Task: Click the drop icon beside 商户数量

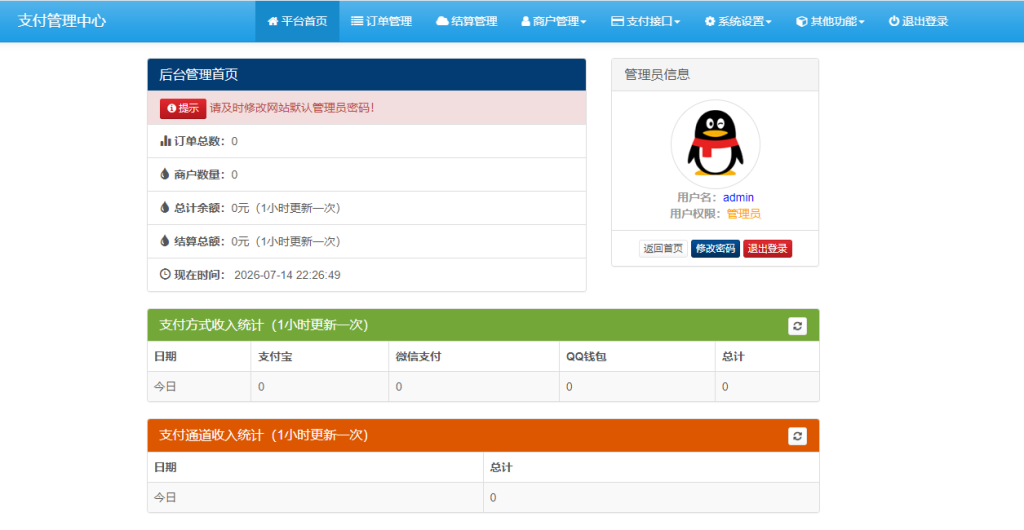Action: (165, 174)
